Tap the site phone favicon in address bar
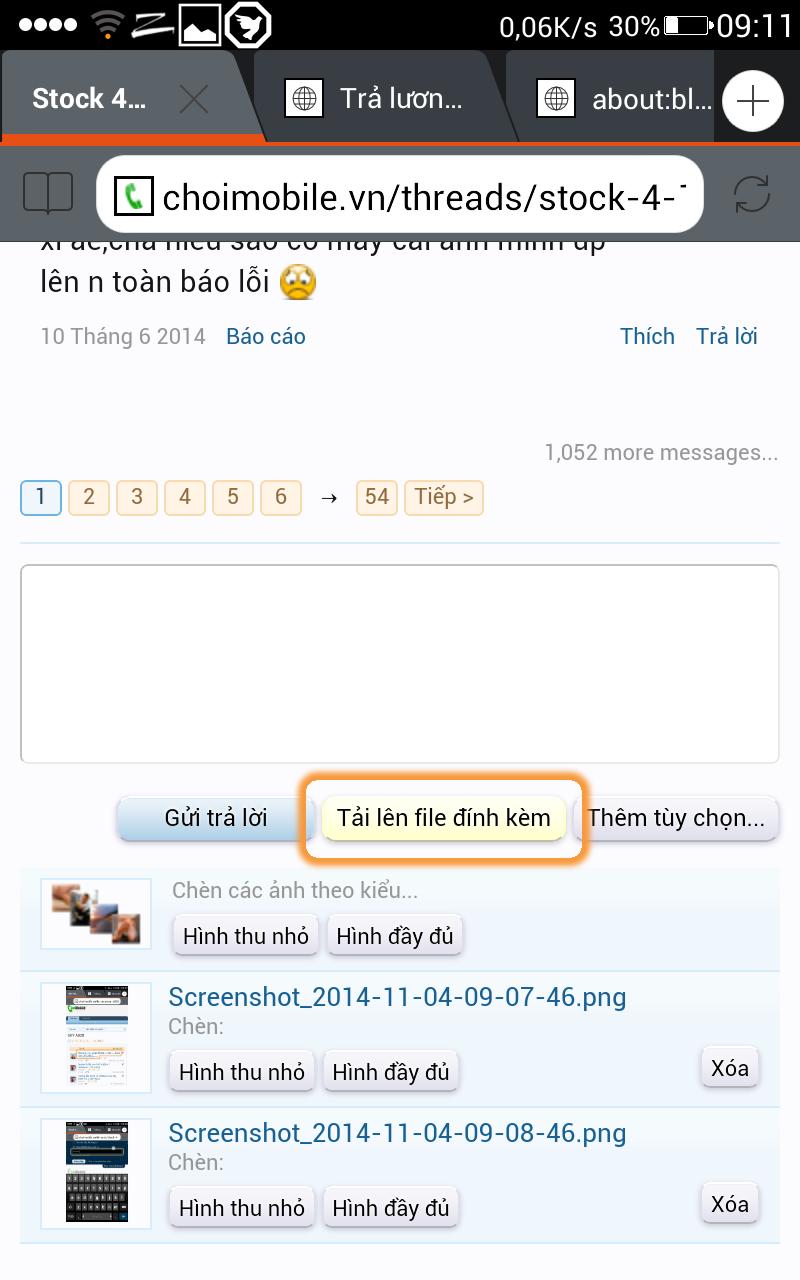 [133, 196]
